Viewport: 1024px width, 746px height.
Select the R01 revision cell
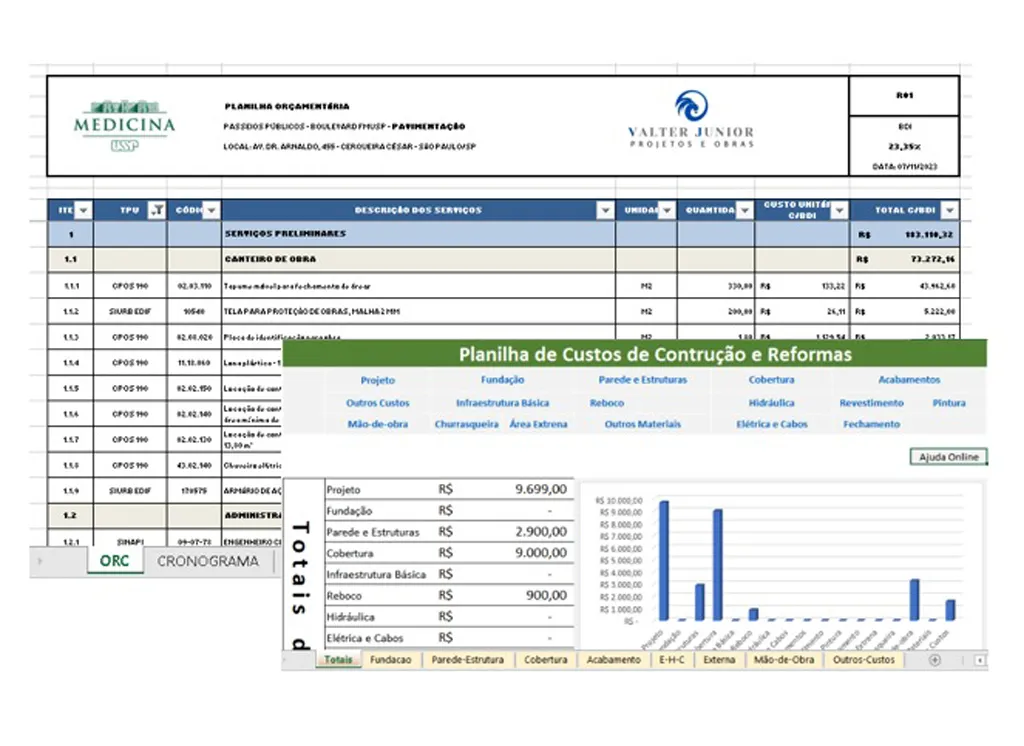point(904,96)
